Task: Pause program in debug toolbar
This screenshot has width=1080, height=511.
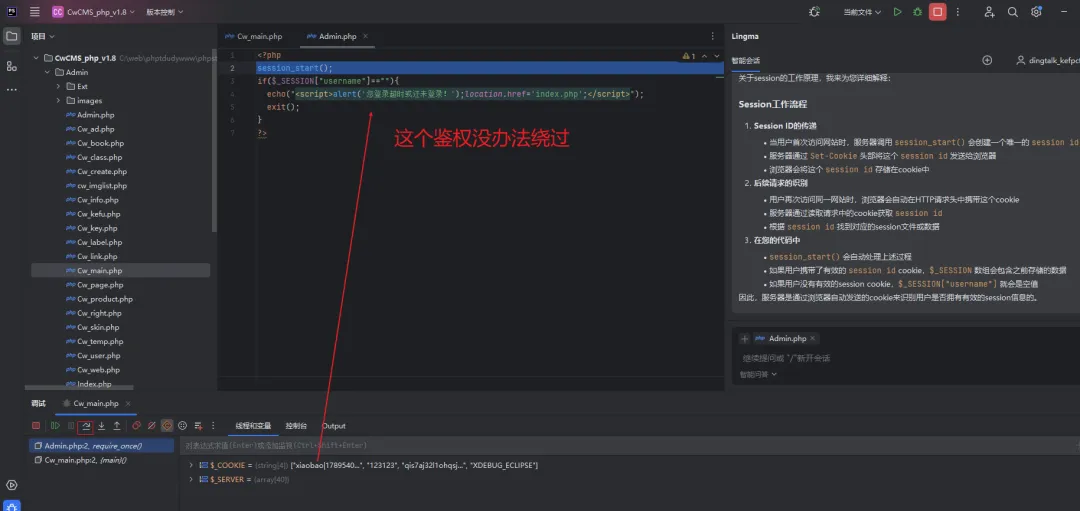Action: pos(71,426)
